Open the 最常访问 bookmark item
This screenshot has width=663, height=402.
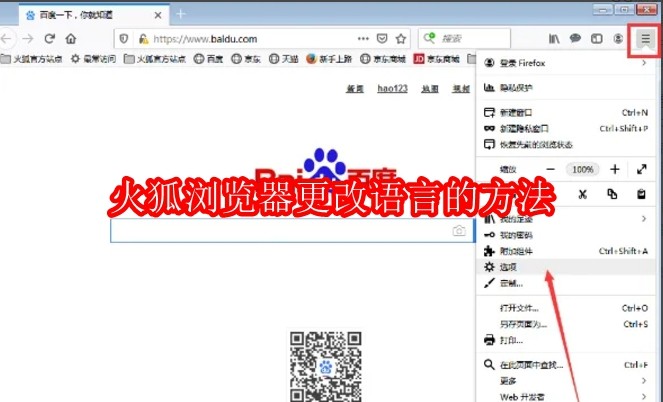click(93, 59)
